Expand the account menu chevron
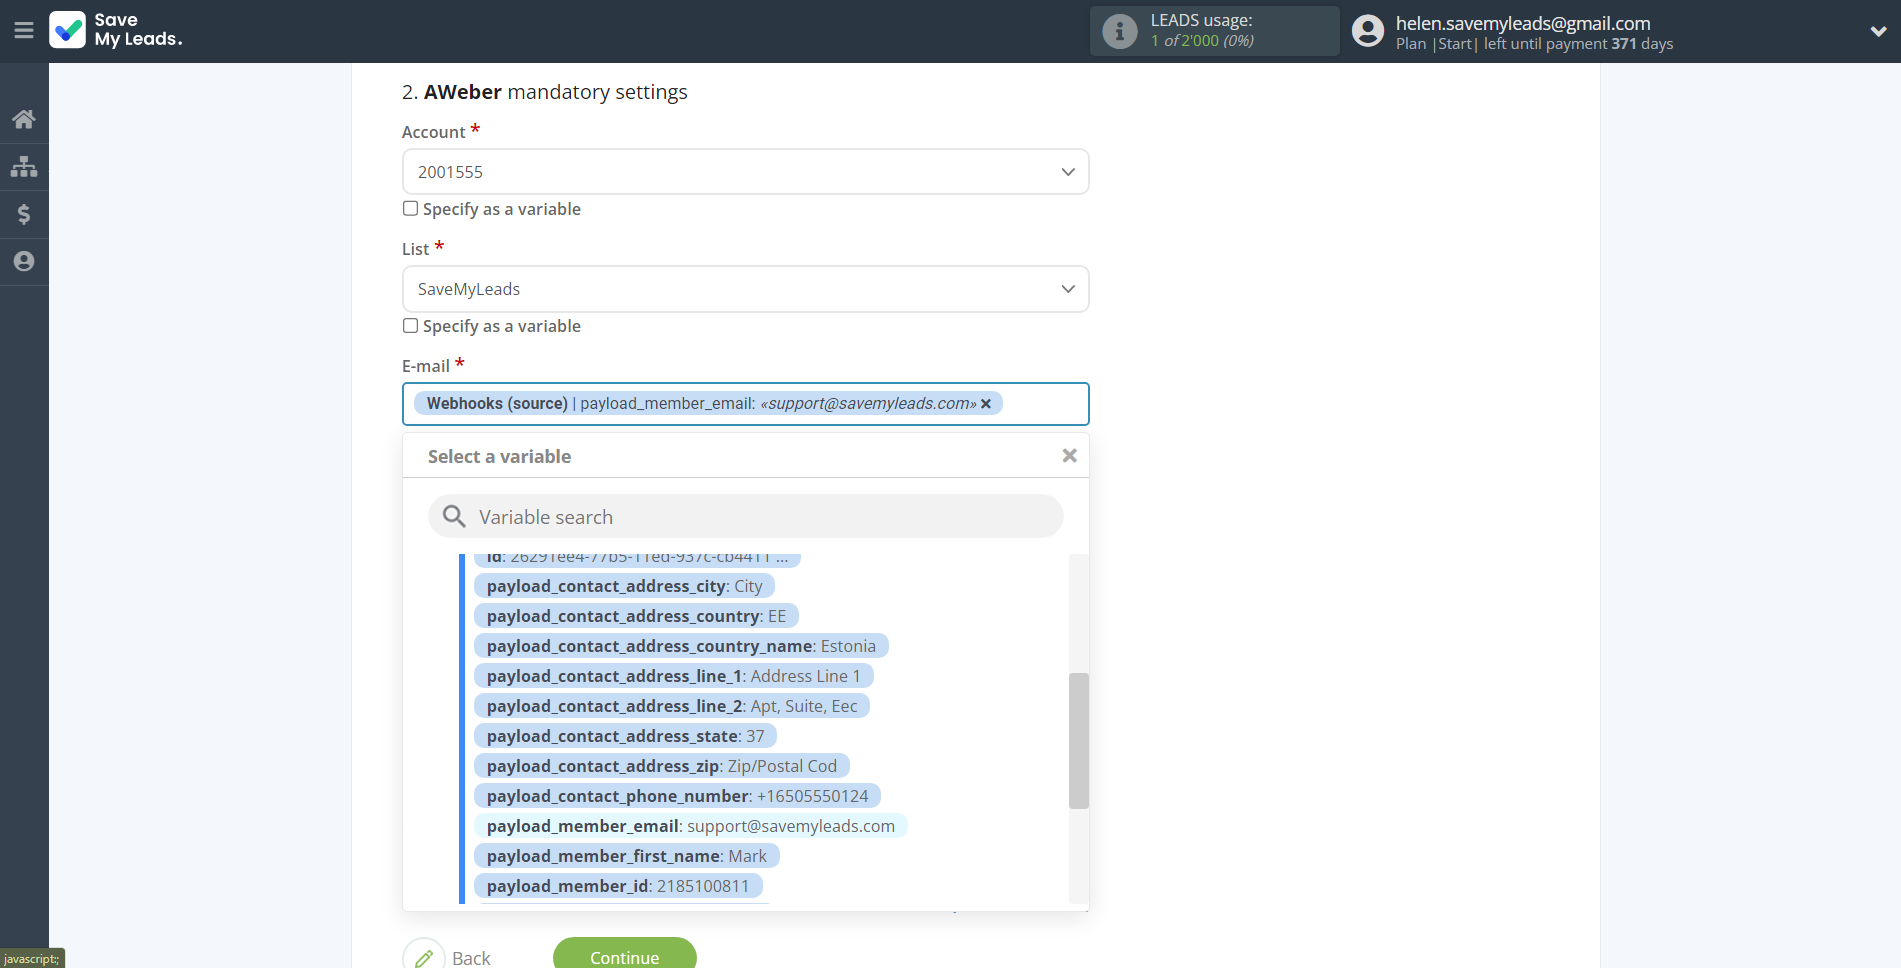 (x=1878, y=31)
